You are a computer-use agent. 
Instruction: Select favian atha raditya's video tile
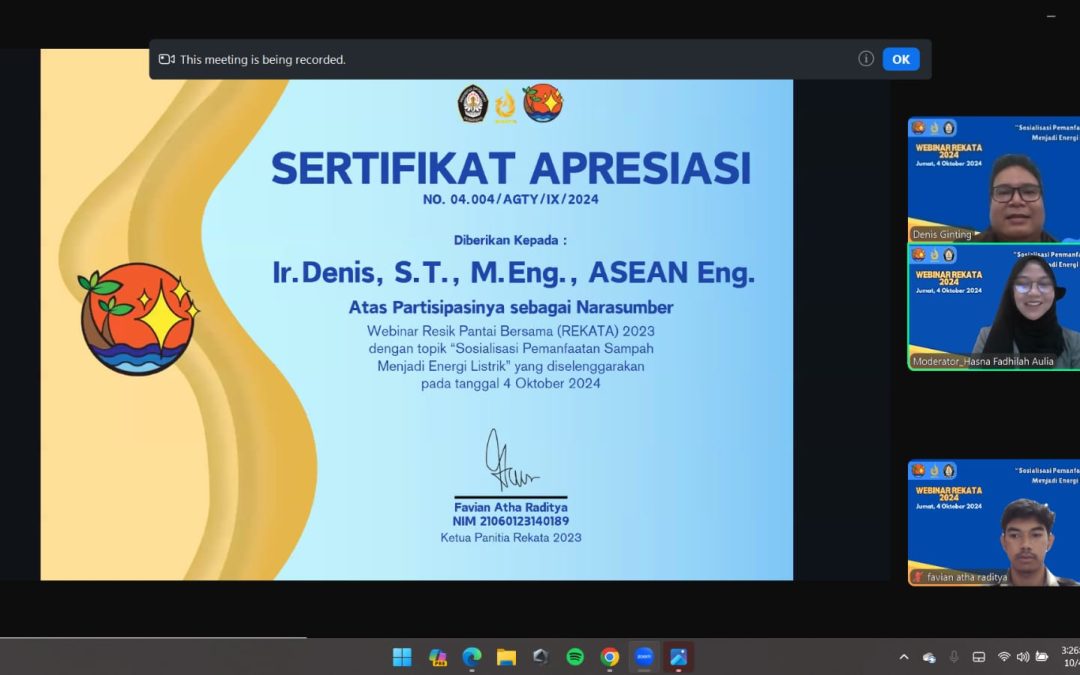(993, 522)
